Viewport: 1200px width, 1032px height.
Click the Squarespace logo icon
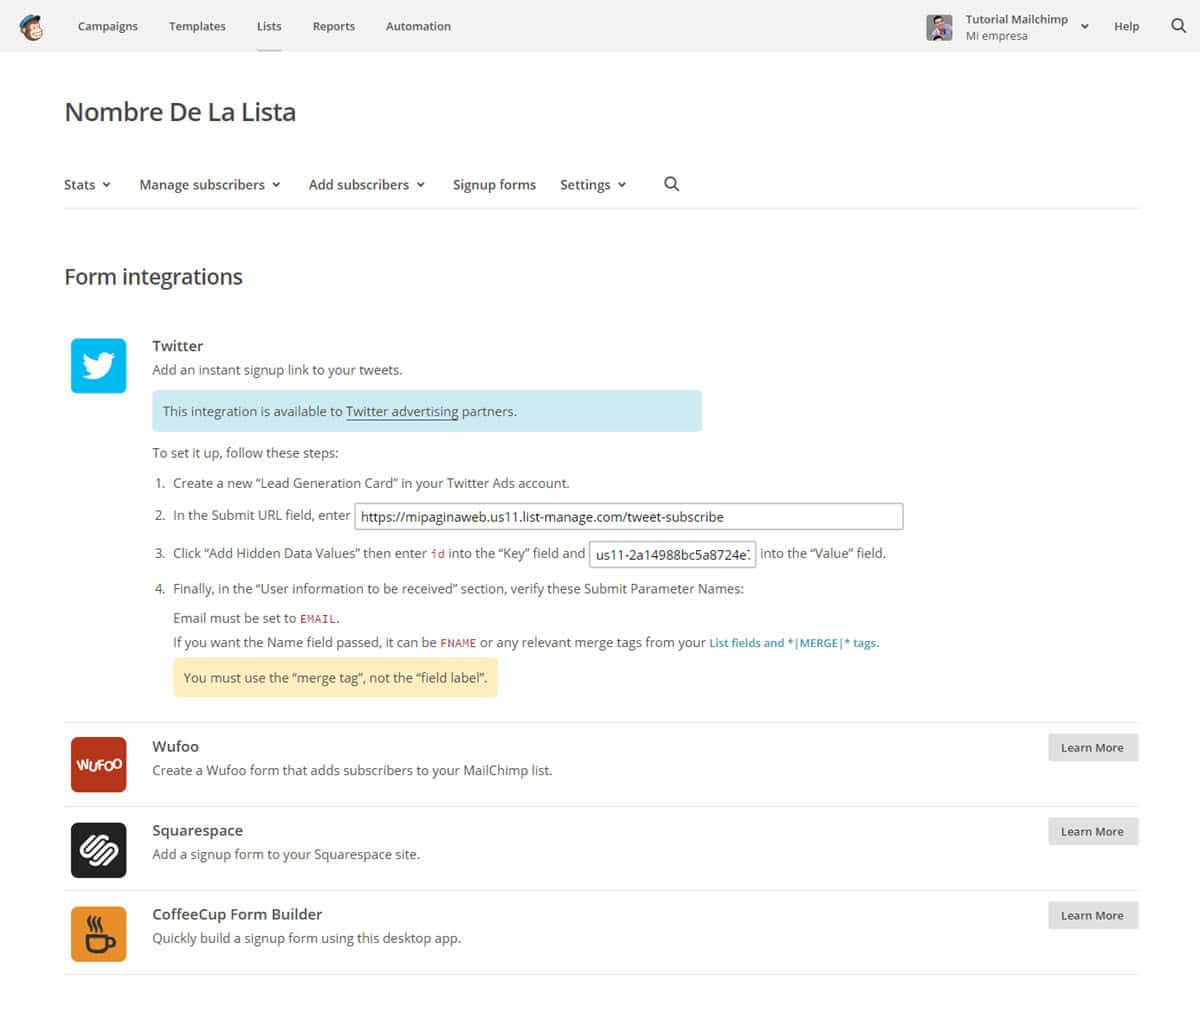tap(98, 850)
